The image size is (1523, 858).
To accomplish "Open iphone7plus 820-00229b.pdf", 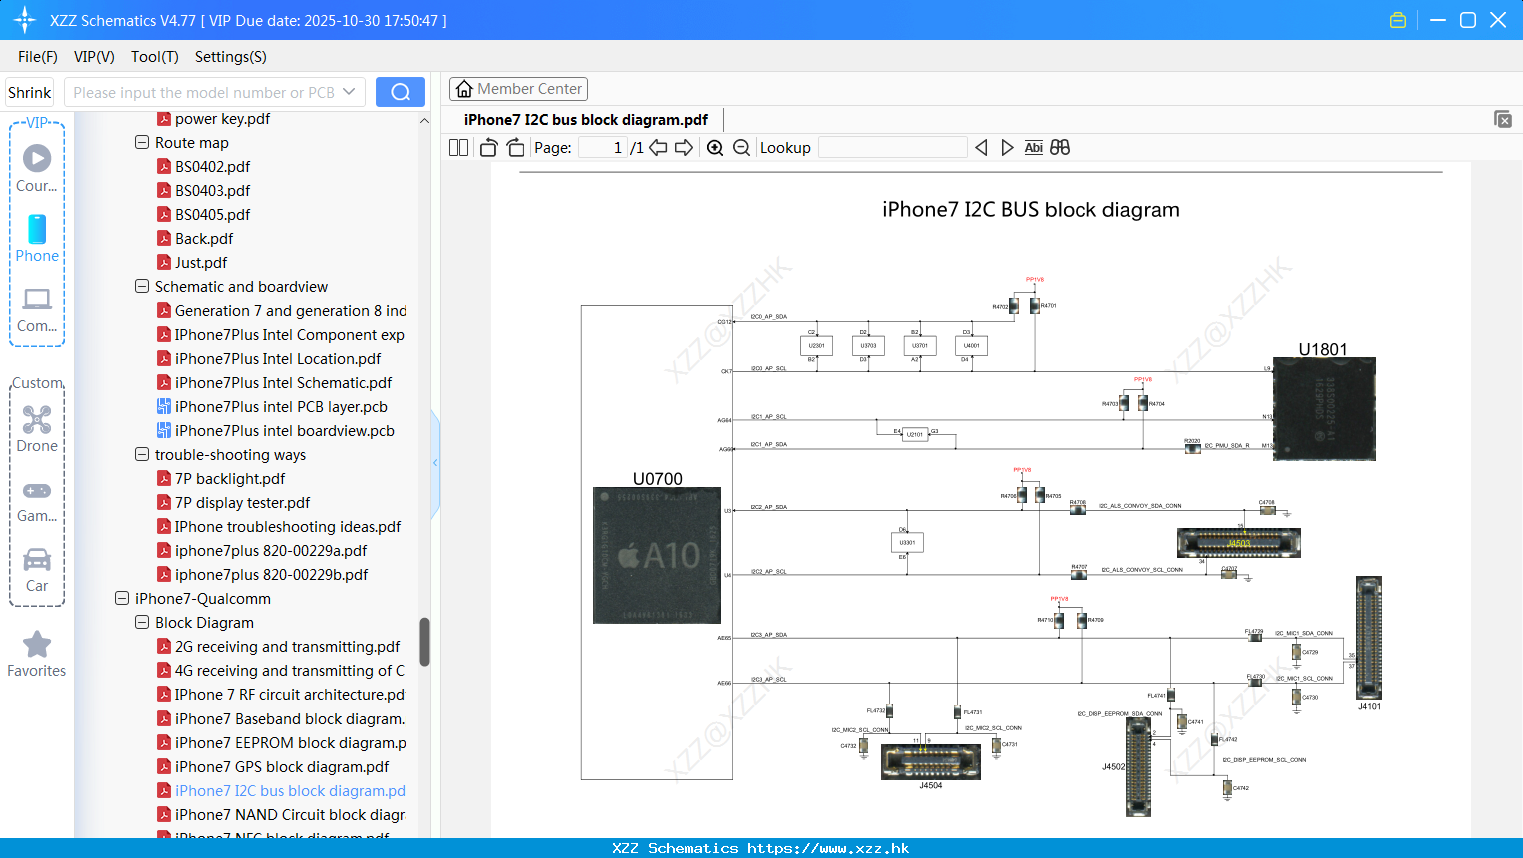I will [271, 575].
